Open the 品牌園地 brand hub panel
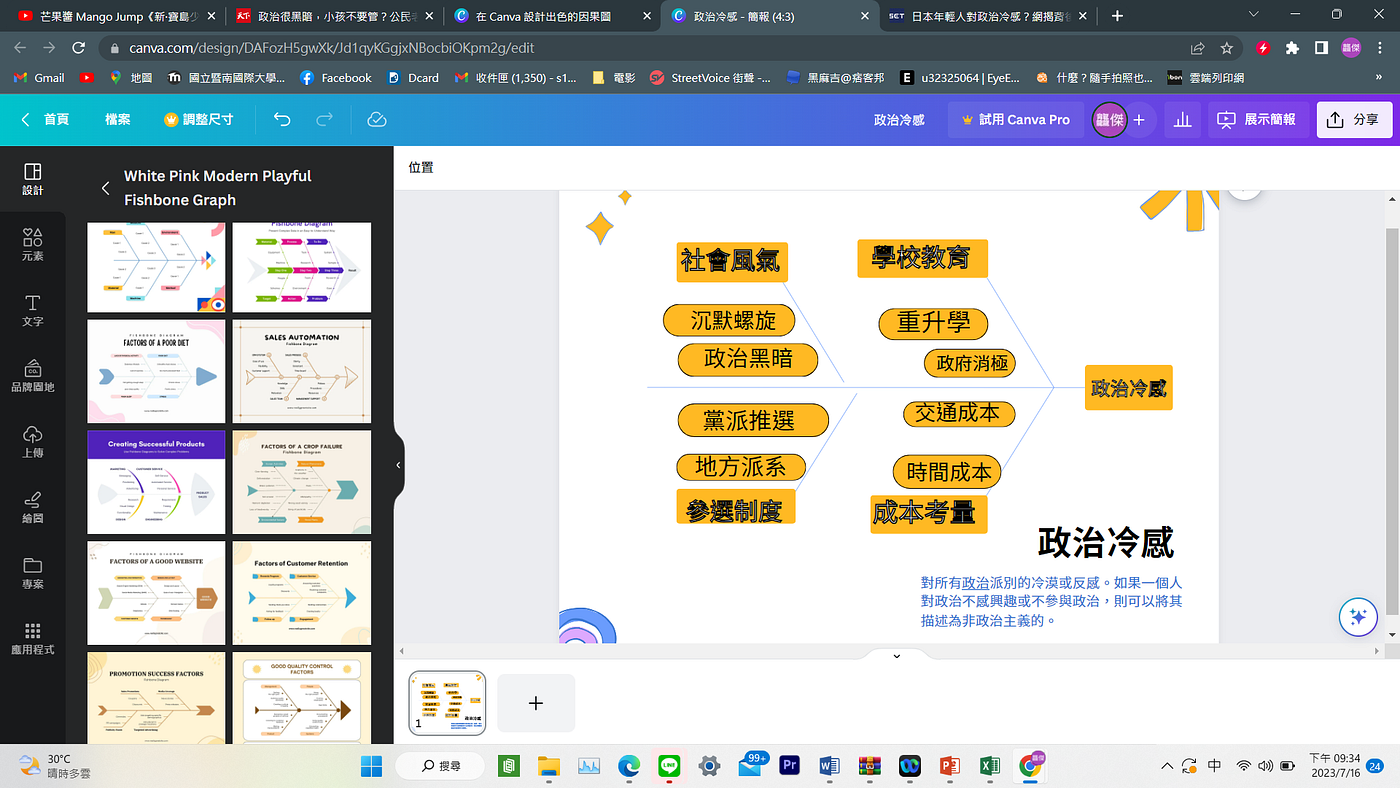This screenshot has height=788, width=1400. 32,376
